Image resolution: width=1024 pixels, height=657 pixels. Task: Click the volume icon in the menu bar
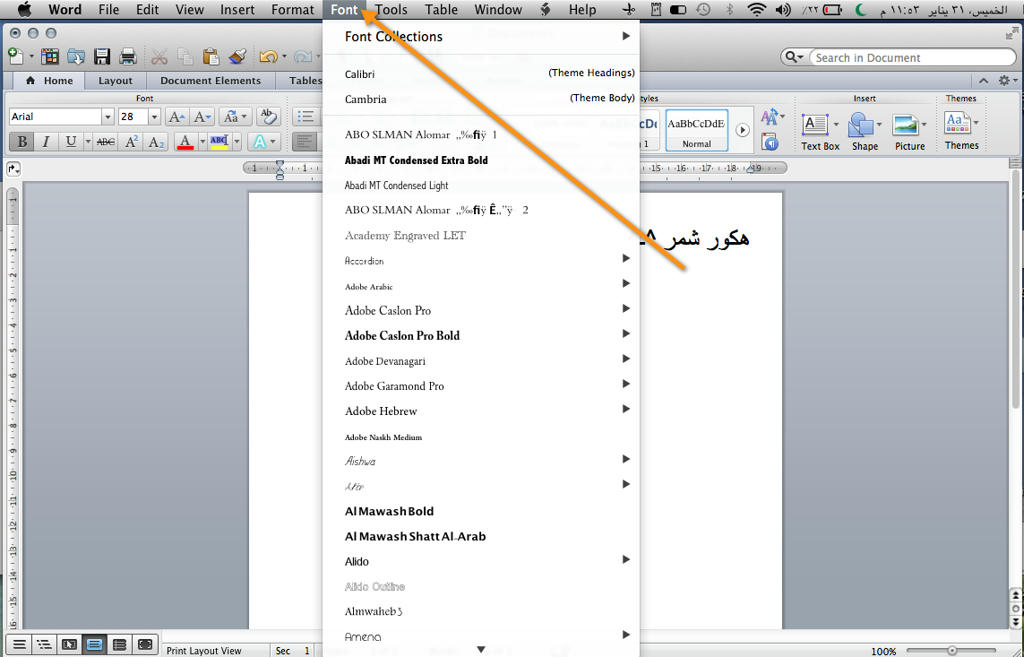783,10
